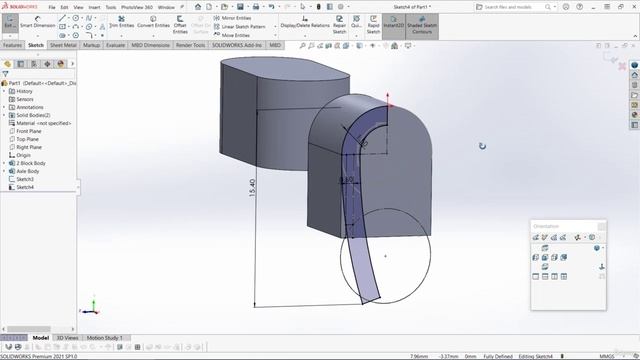Click the Material <not specified> item
640x360 pixels.
coord(40,123)
